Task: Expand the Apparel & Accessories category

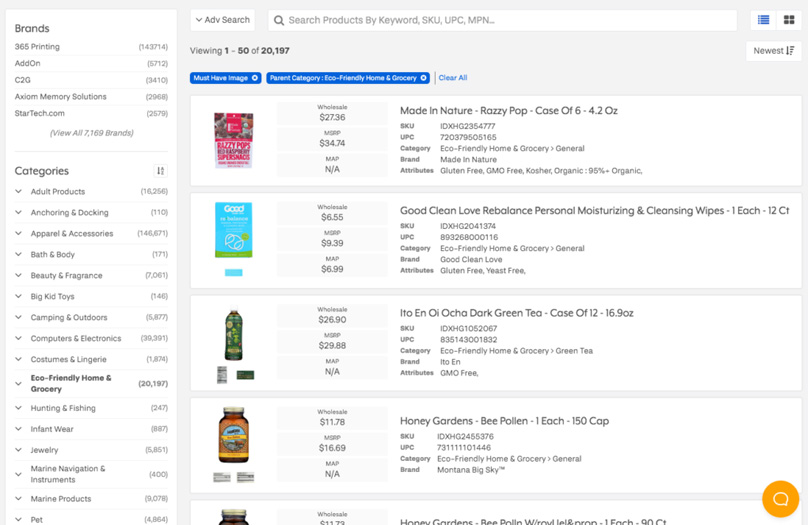Action: [19, 234]
